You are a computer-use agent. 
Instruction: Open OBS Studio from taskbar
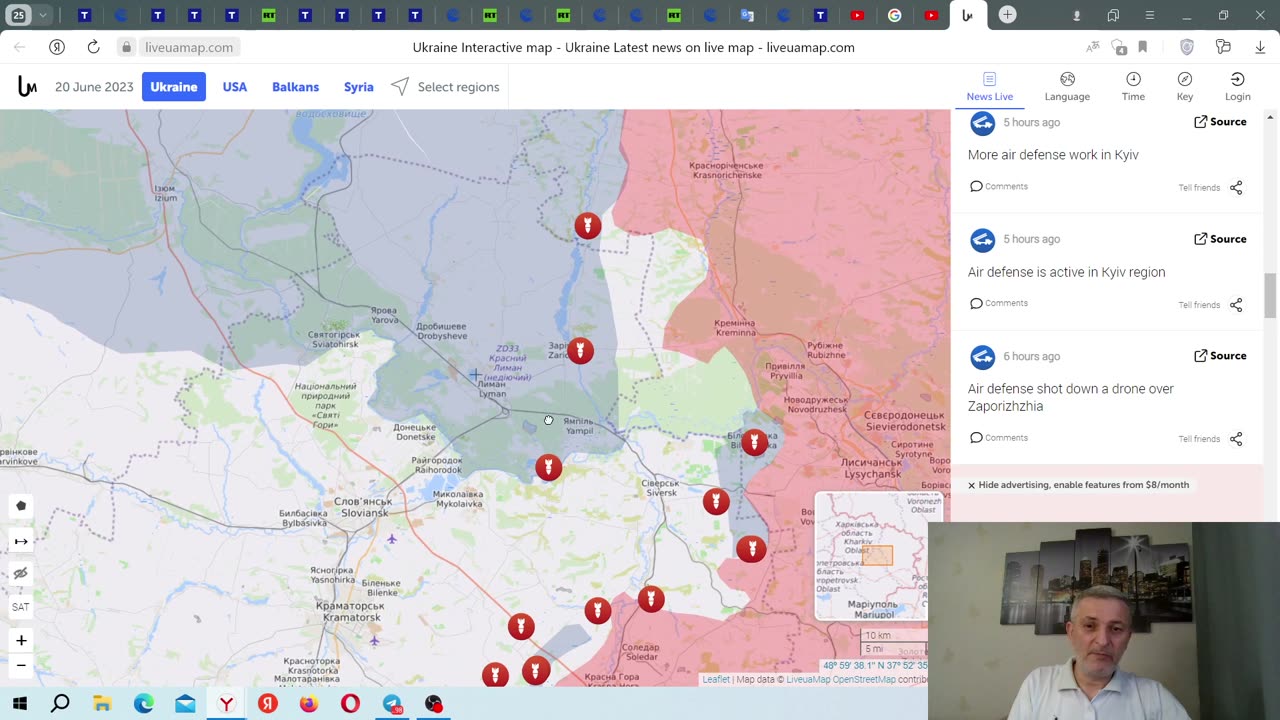pyautogui.click(x=433, y=704)
